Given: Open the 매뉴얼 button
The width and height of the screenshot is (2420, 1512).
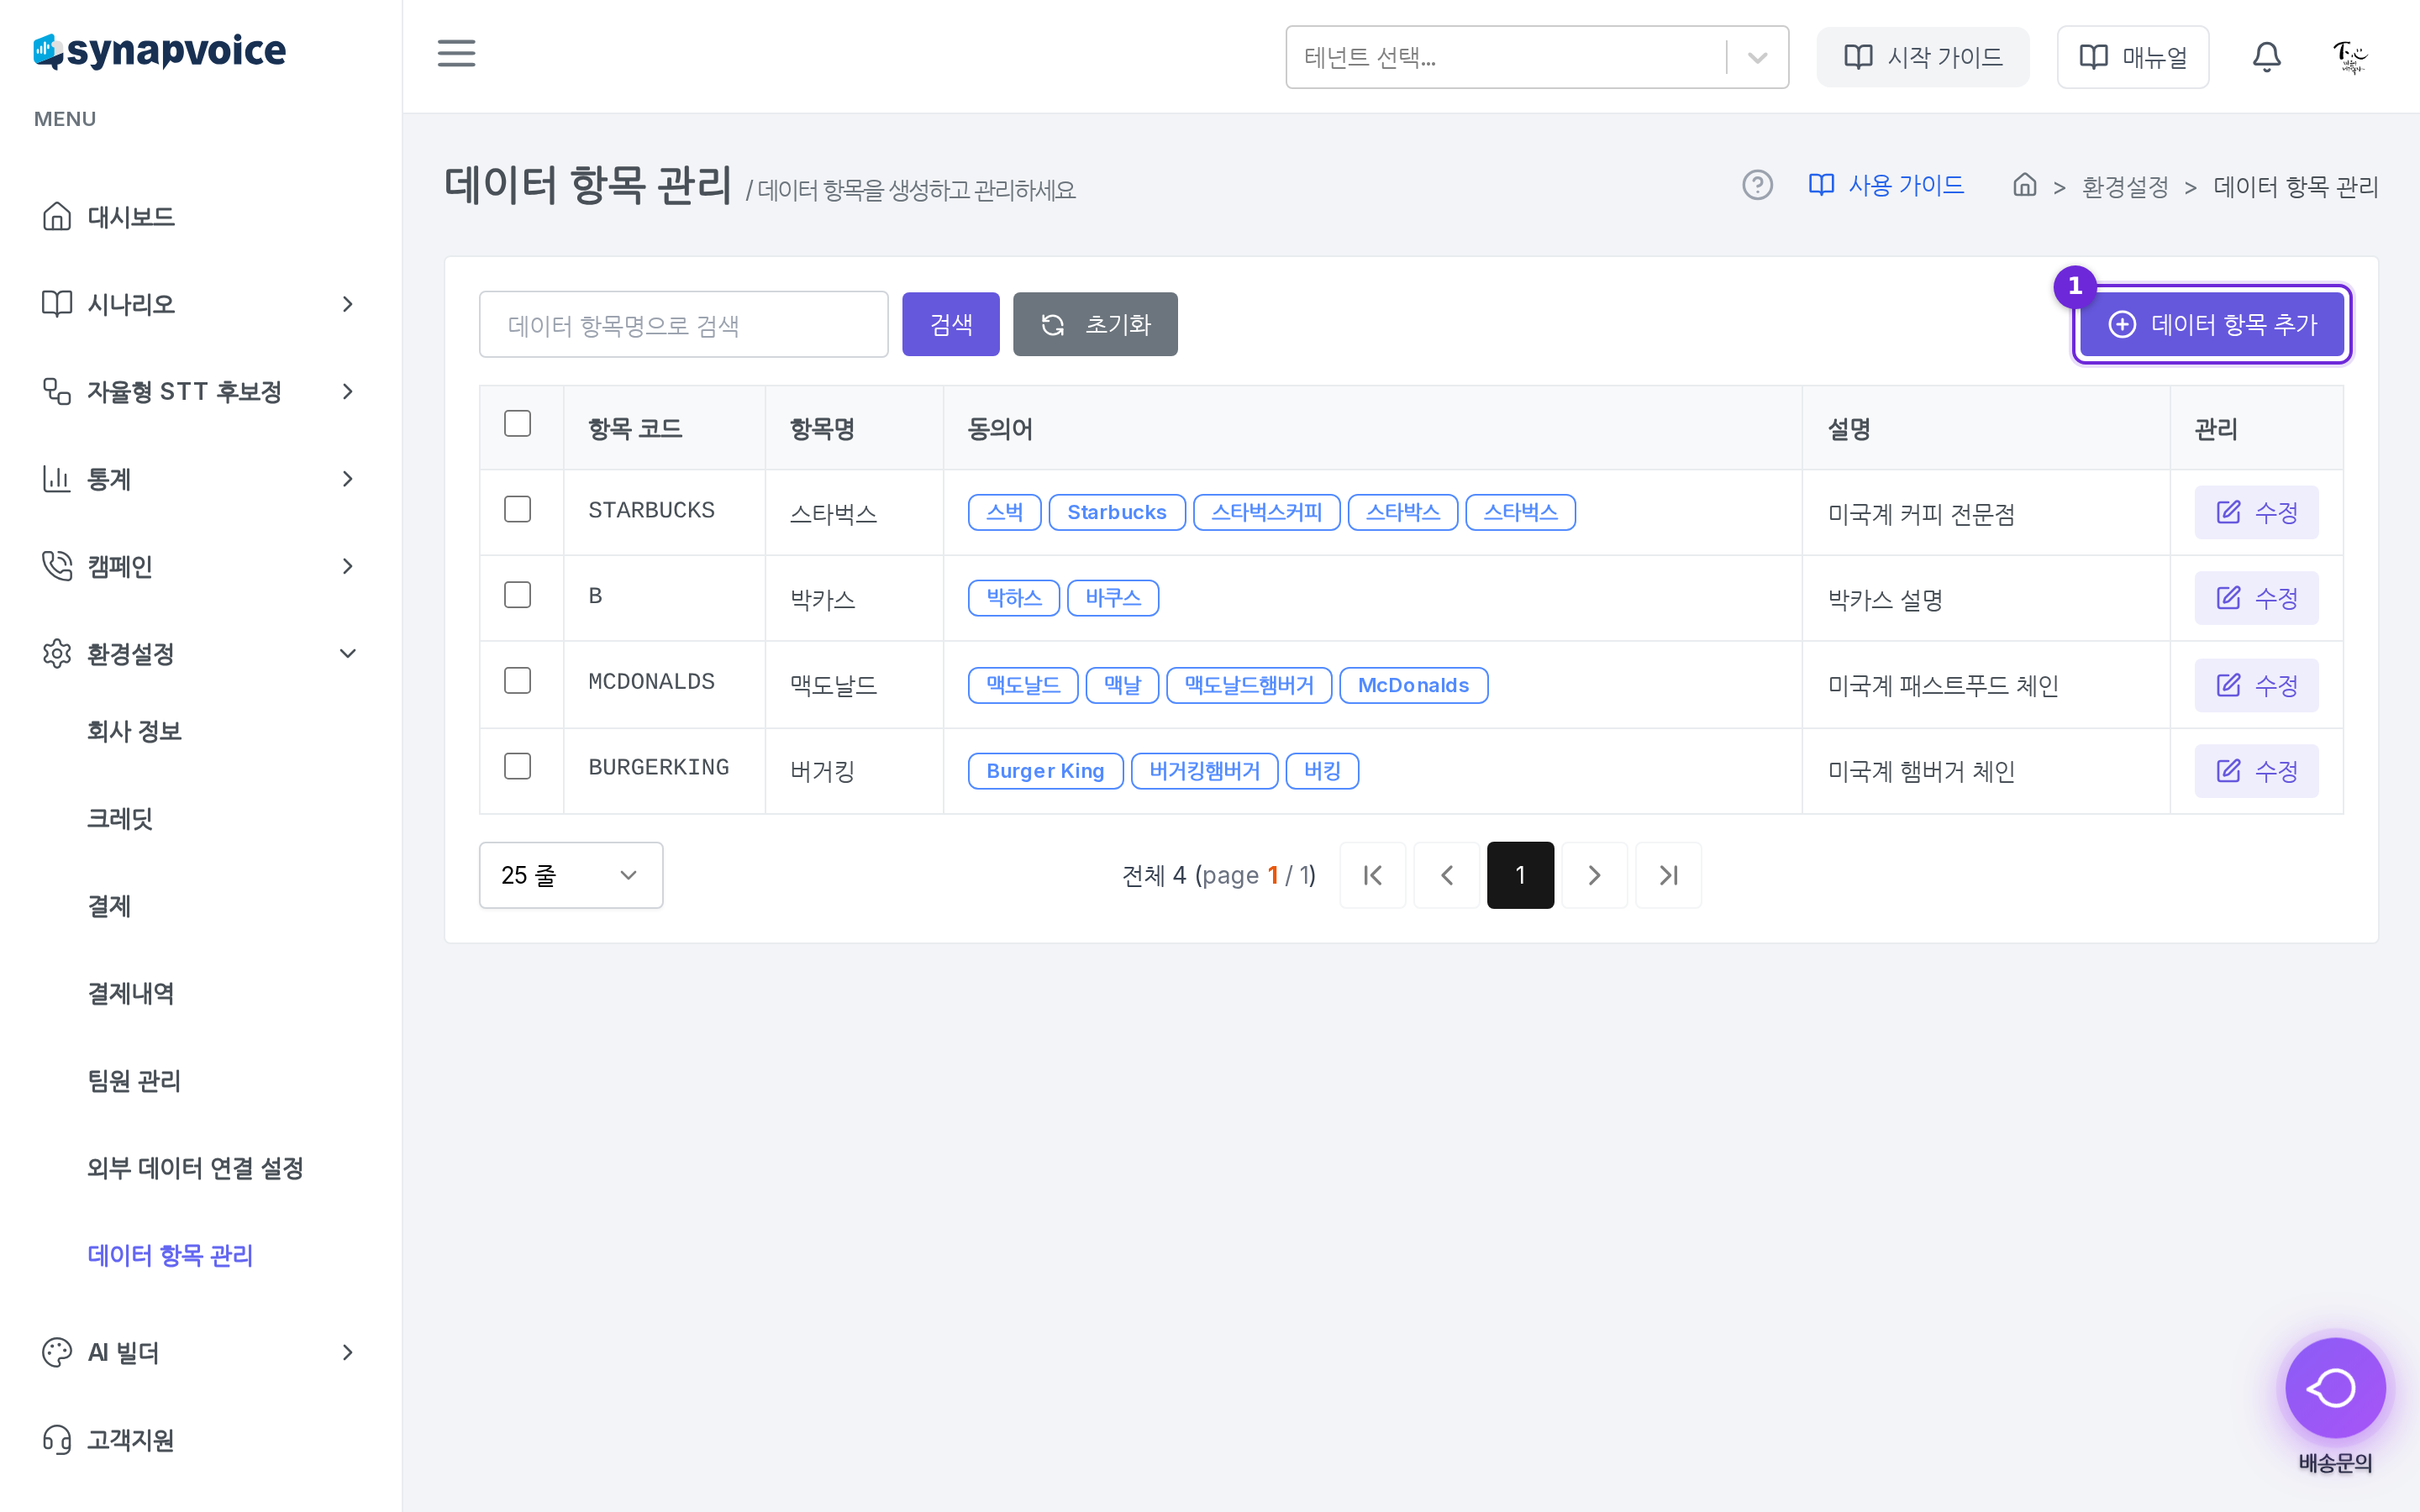Looking at the screenshot, I should 2132,57.
